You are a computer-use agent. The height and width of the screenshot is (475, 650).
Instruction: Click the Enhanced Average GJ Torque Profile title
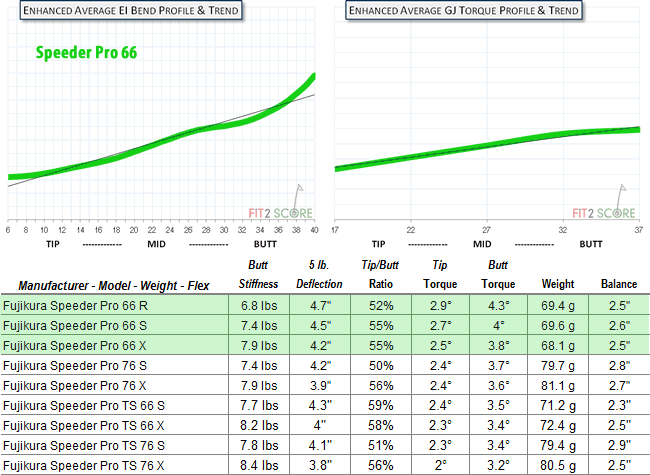[x=463, y=10]
